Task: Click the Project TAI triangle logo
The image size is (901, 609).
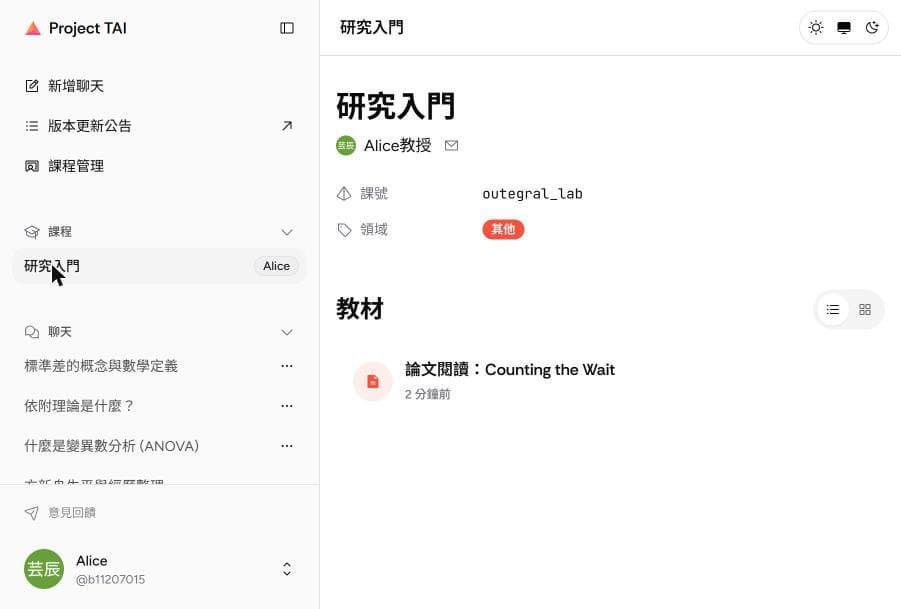Action: tap(33, 28)
